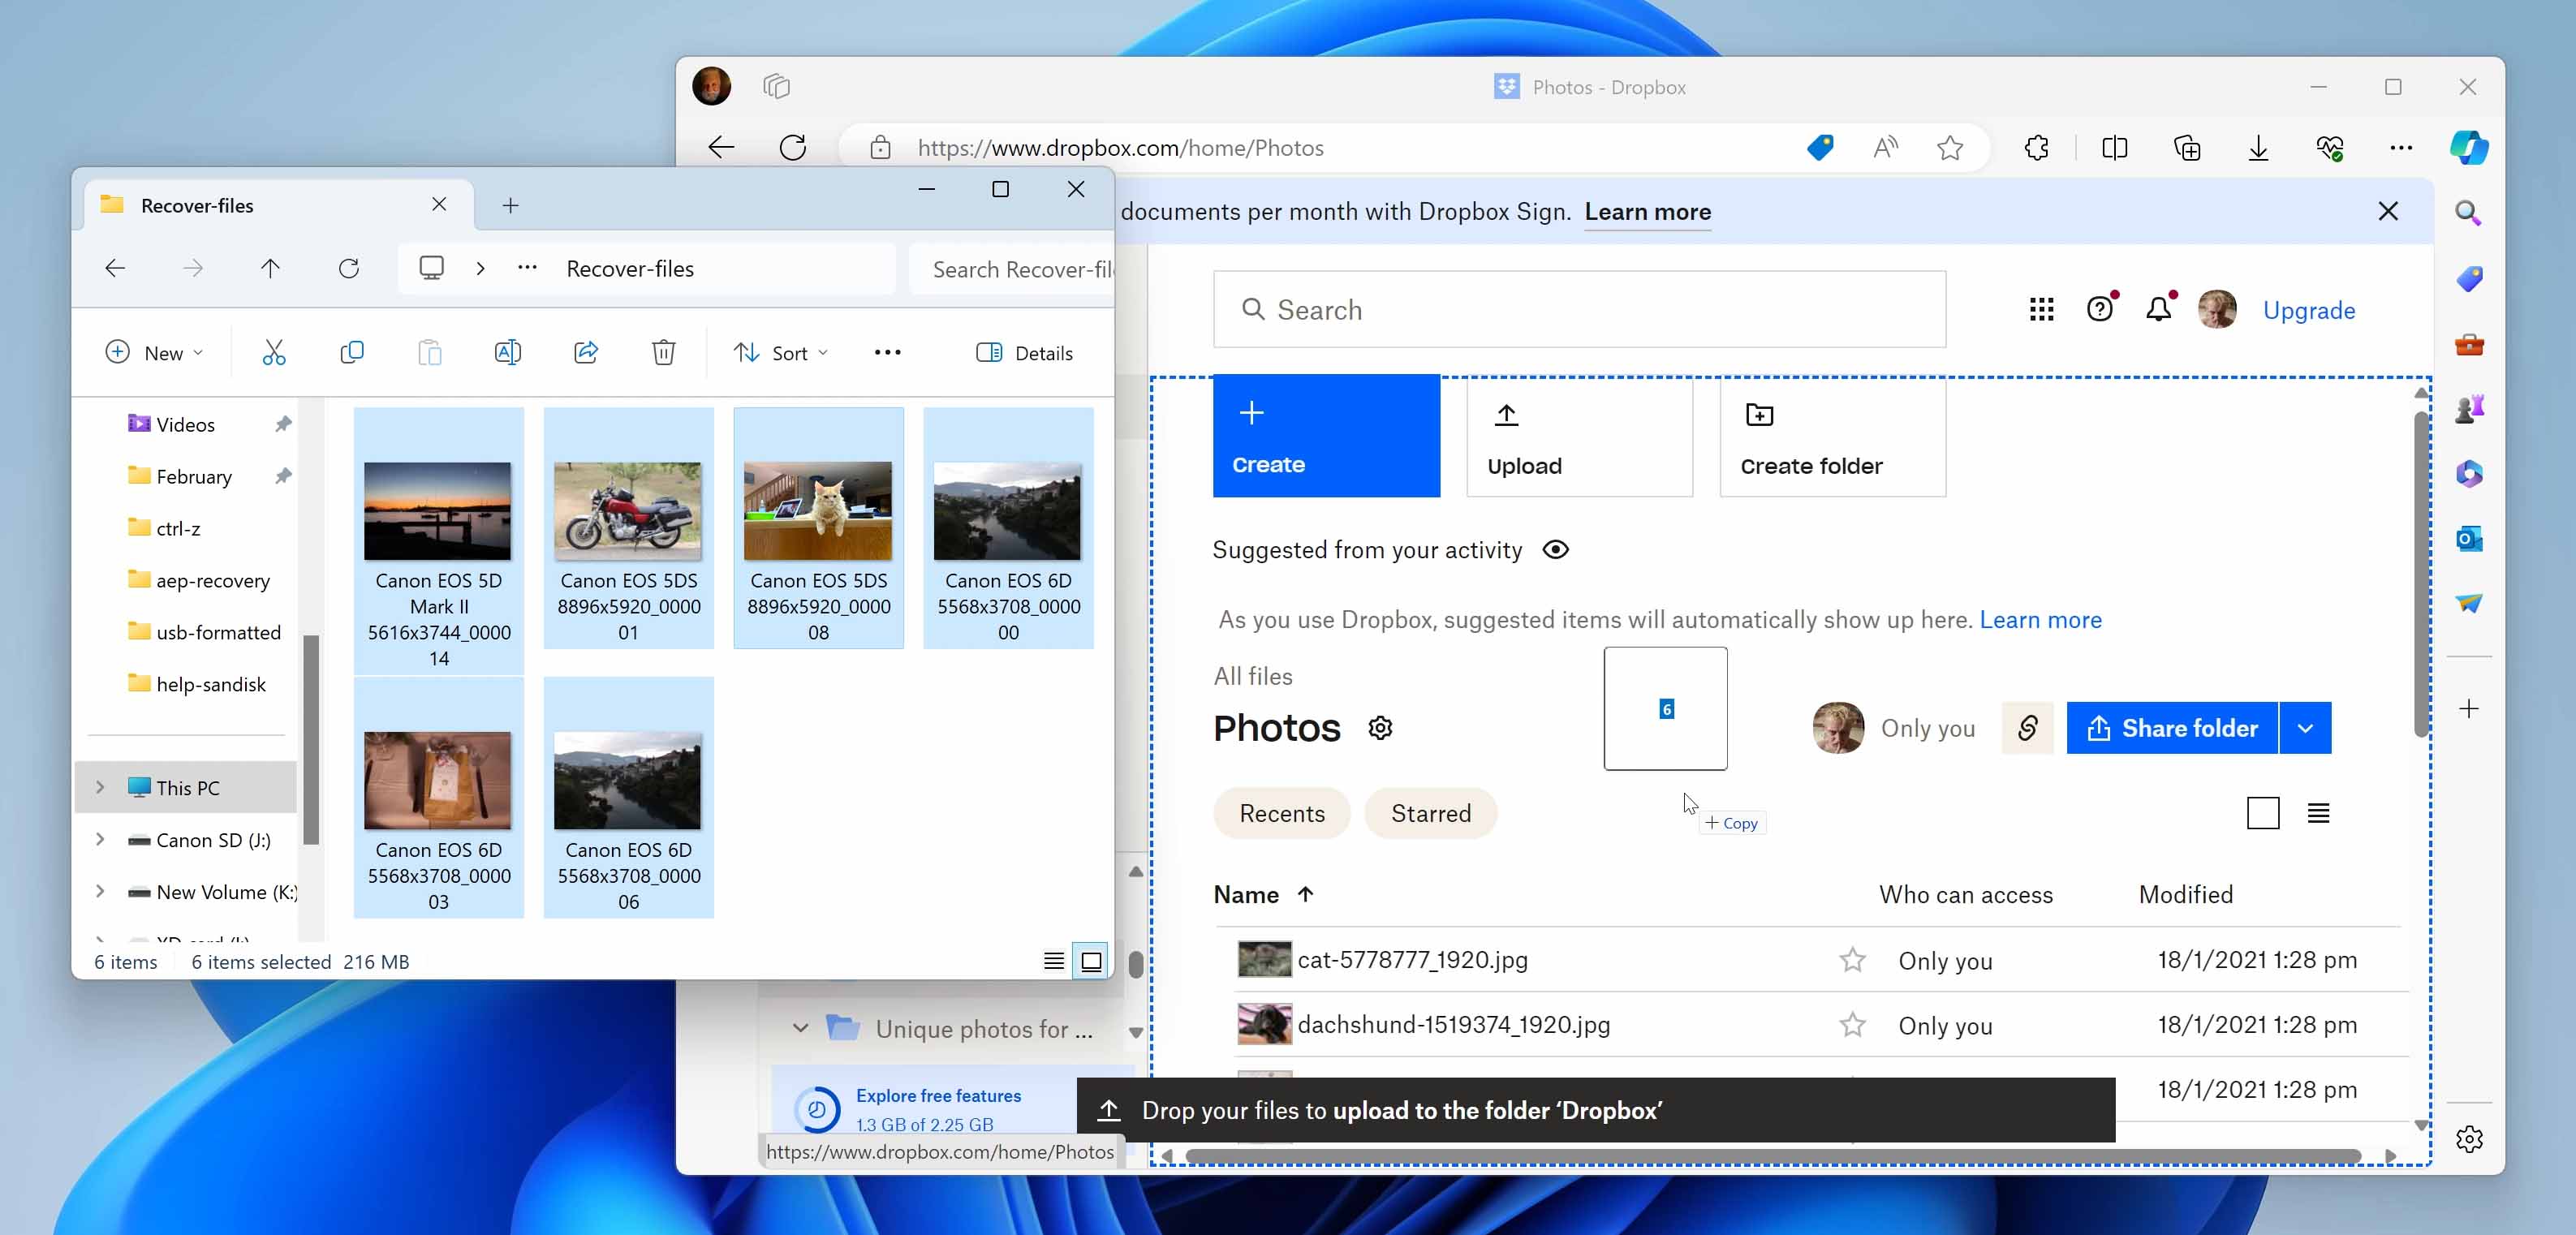Open Edge Read aloud icon
The width and height of the screenshot is (2576, 1235).
(x=1885, y=148)
